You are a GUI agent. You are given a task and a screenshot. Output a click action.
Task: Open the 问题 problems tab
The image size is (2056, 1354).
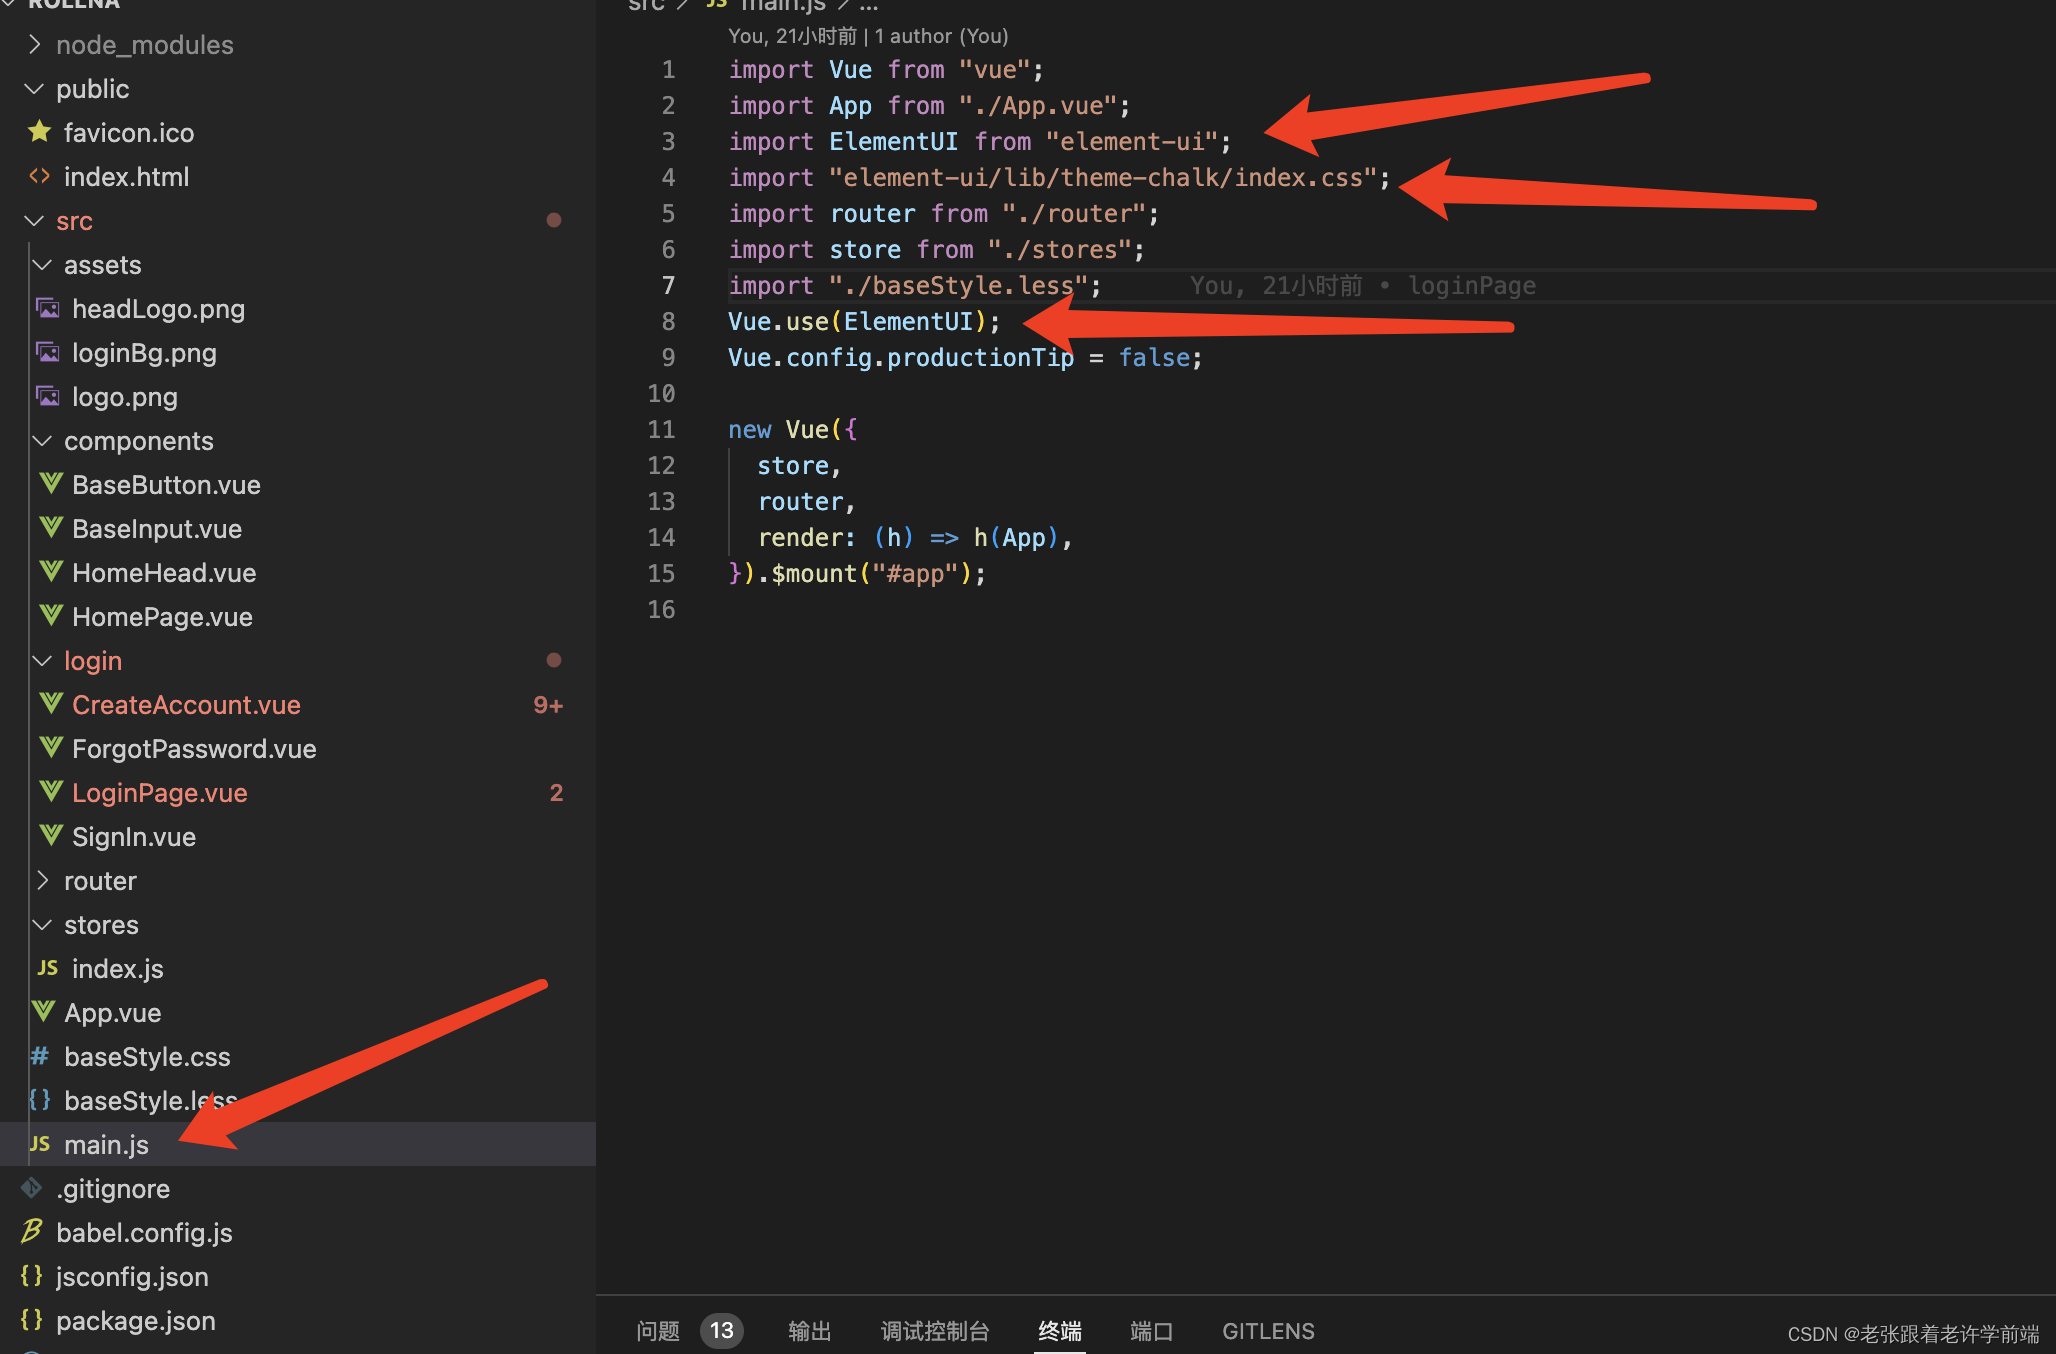(658, 1331)
